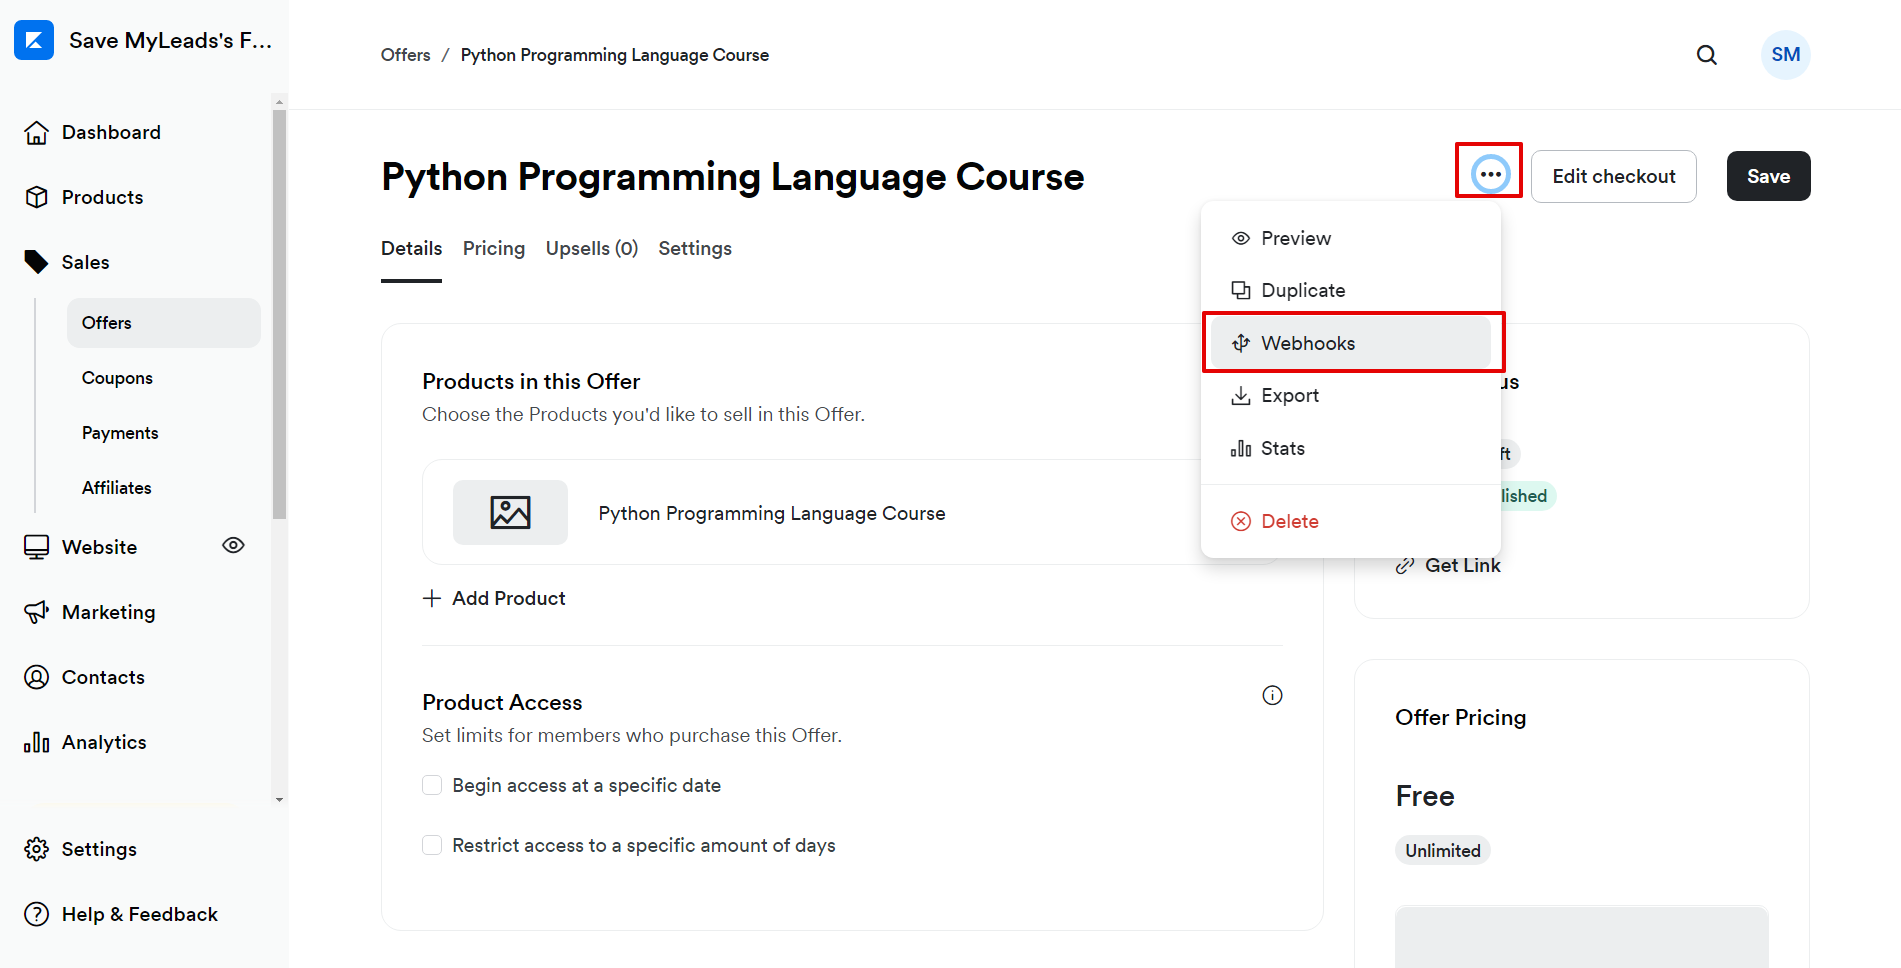1901x968 pixels.
Task: Click the Settings gear icon
Action: 37,849
